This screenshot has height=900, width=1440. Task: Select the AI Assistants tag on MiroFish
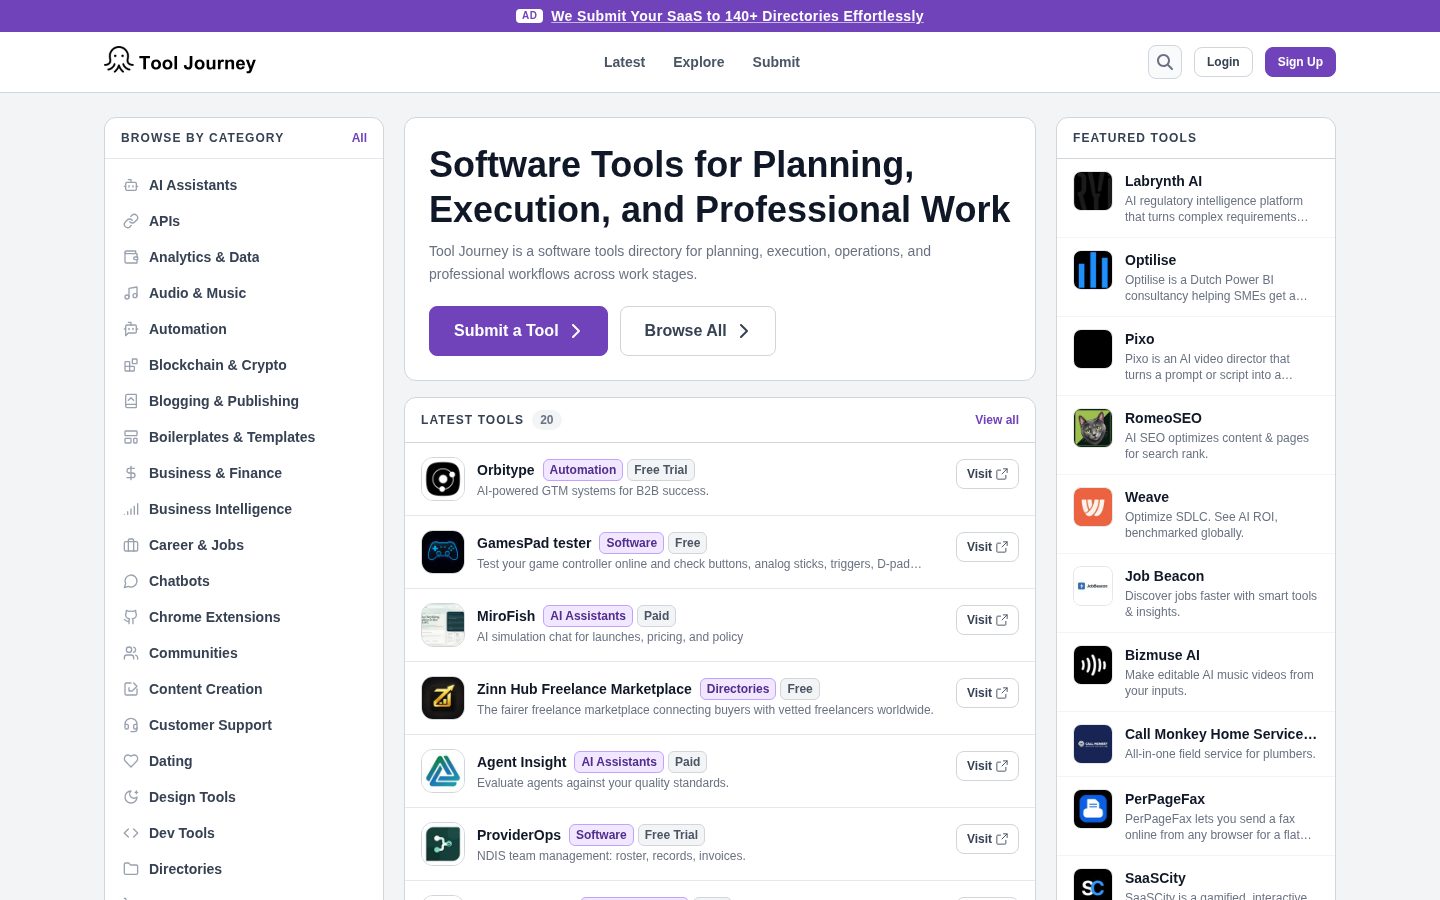click(x=588, y=616)
